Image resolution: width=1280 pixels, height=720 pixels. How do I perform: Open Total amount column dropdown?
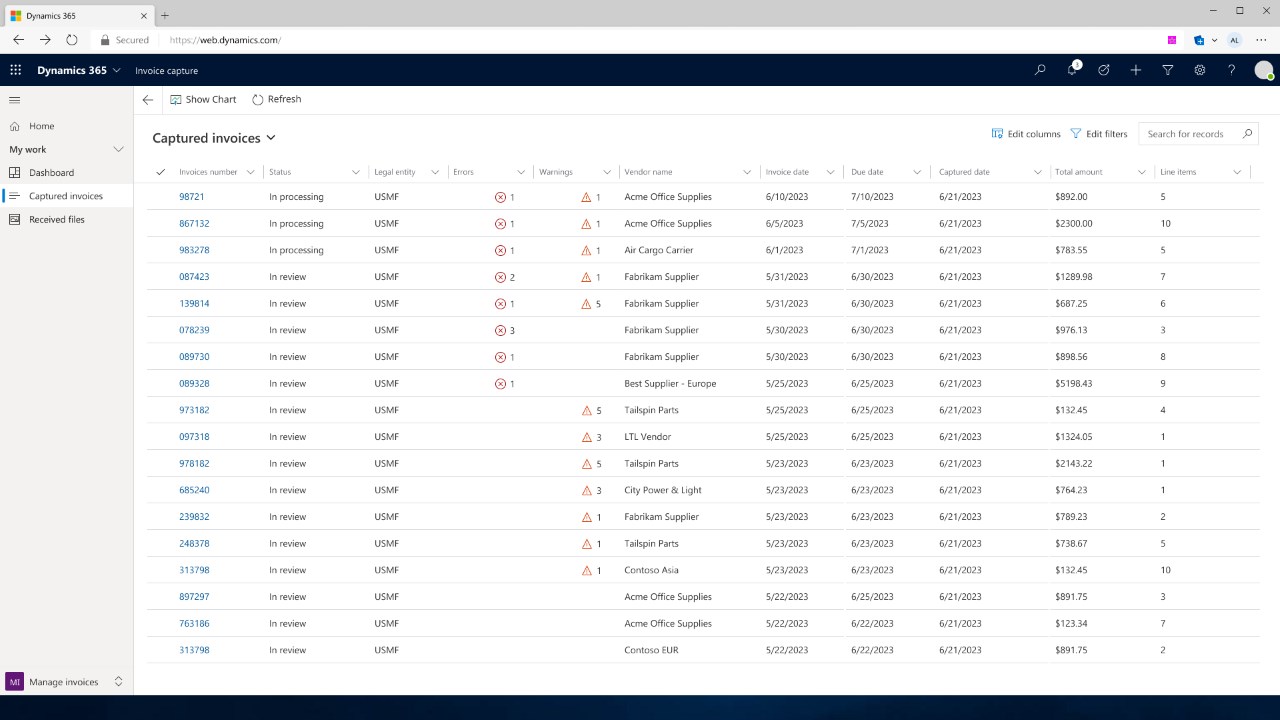tap(1142, 172)
